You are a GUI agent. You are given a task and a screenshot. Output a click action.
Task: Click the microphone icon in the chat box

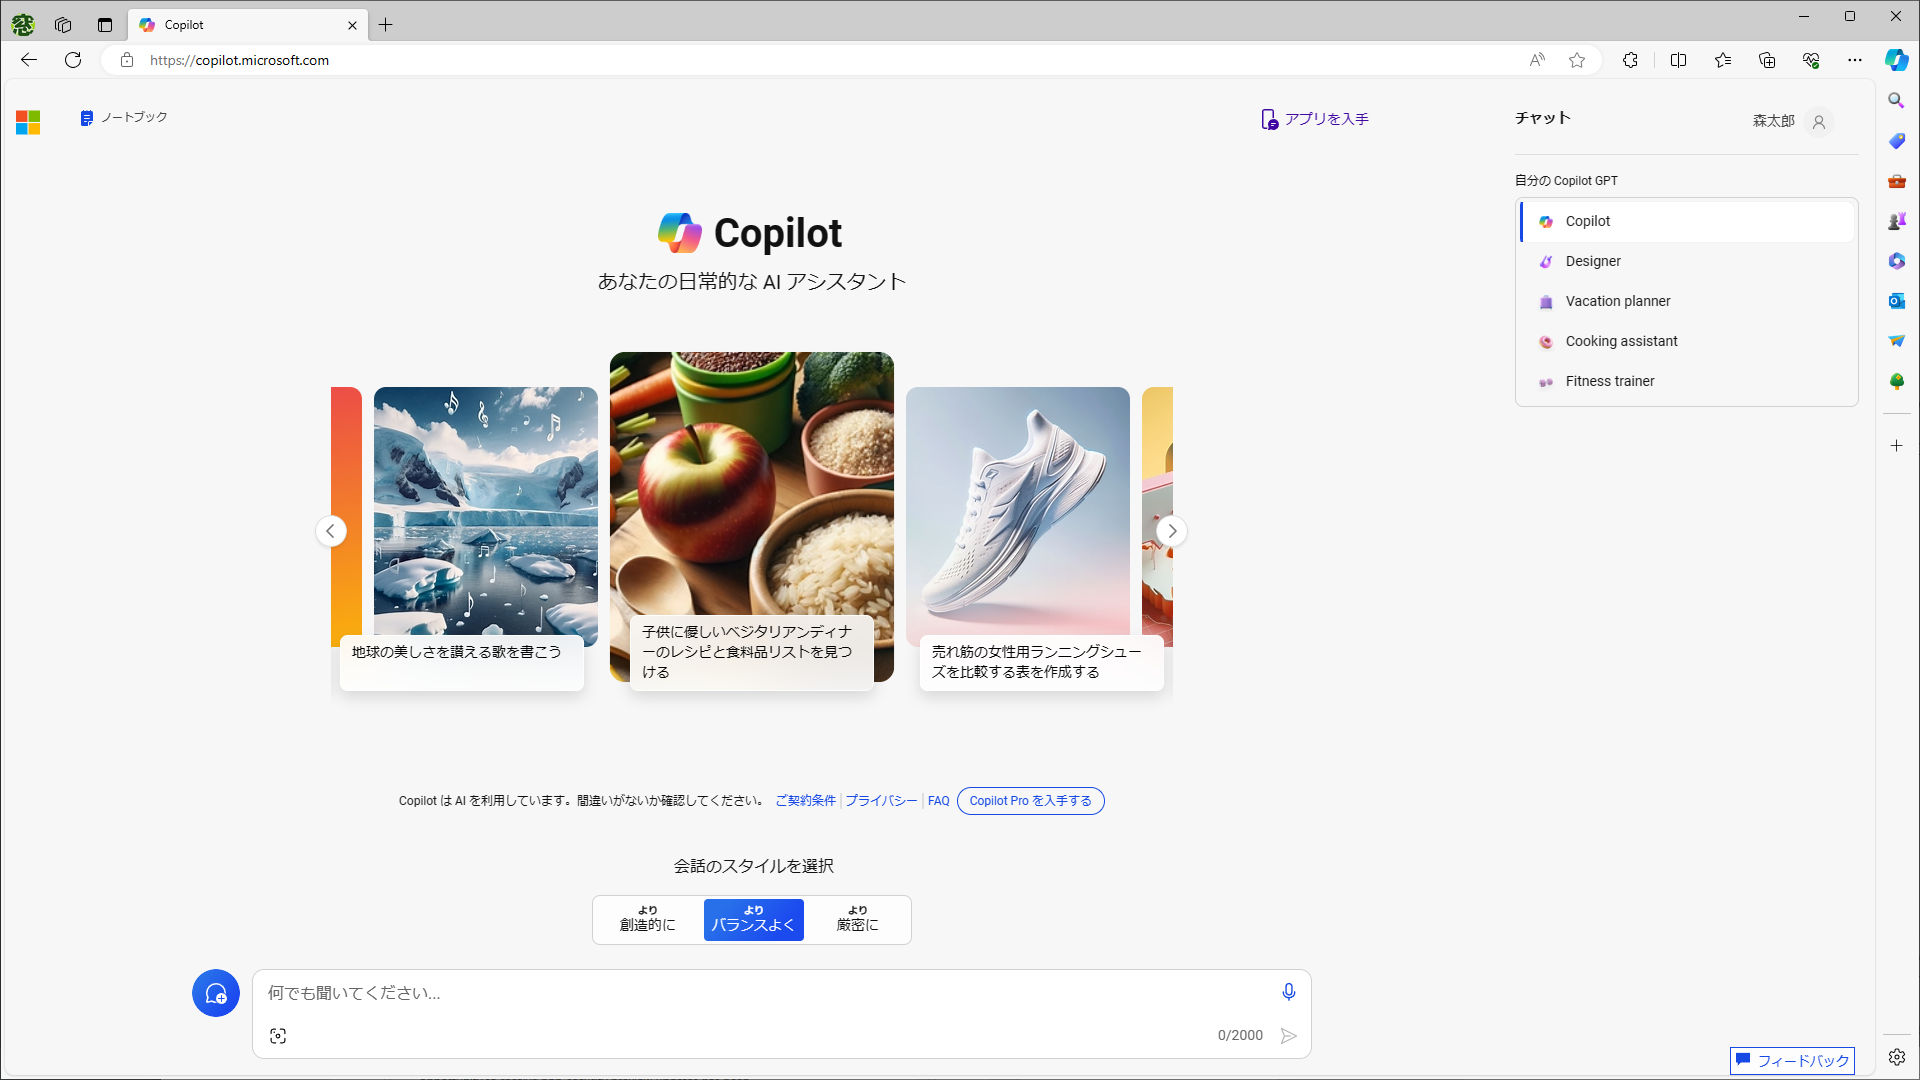[1289, 992]
